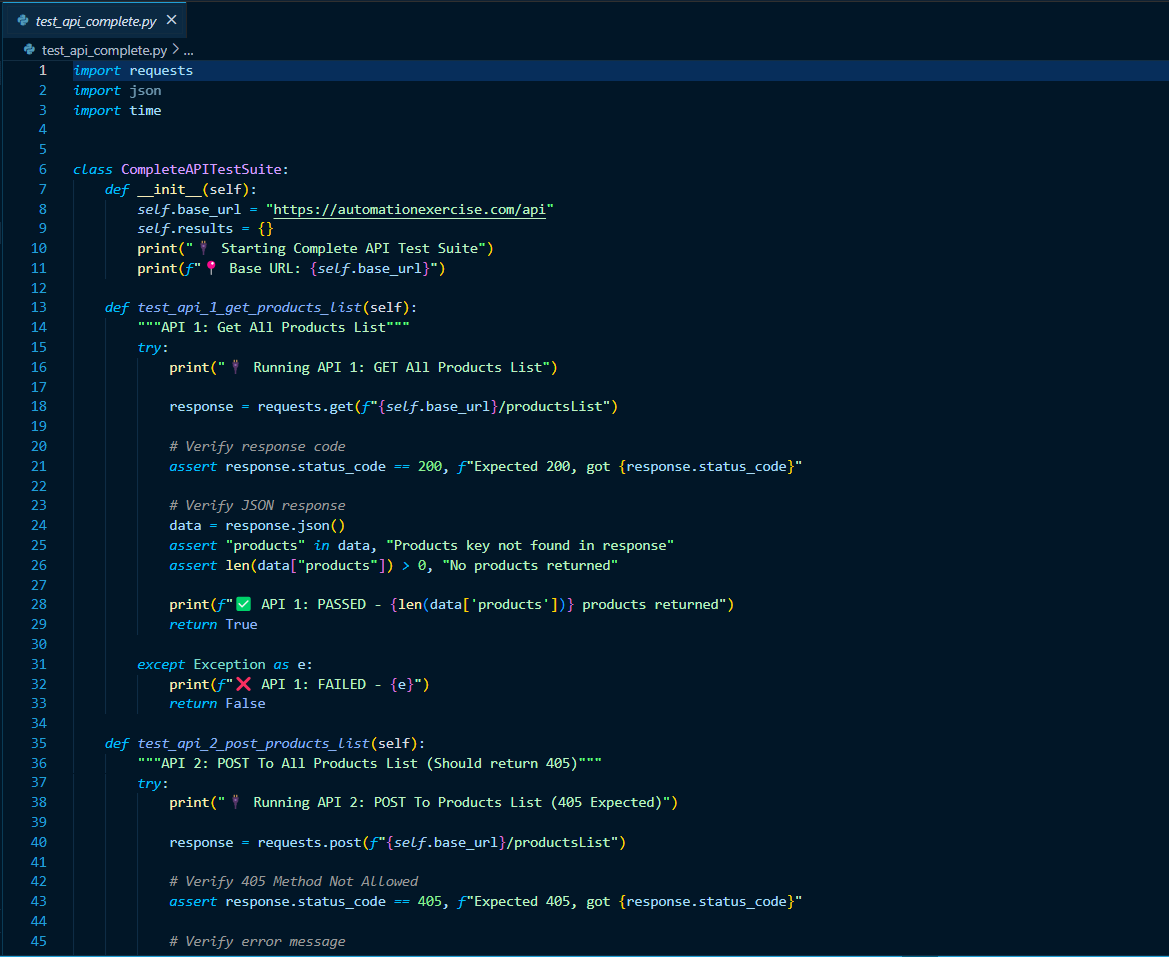Screen dimensions: 1169x957
Task: Click 'requests.post' on line 40
Action: pos(309,842)
